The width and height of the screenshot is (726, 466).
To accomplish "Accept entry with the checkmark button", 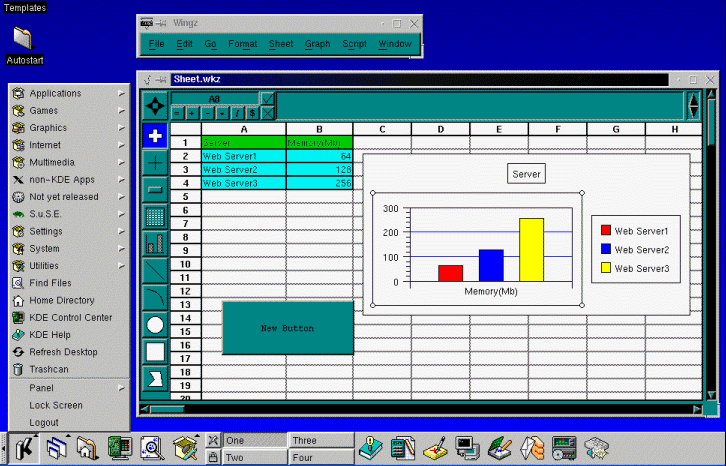I will [x=268, y=99].
